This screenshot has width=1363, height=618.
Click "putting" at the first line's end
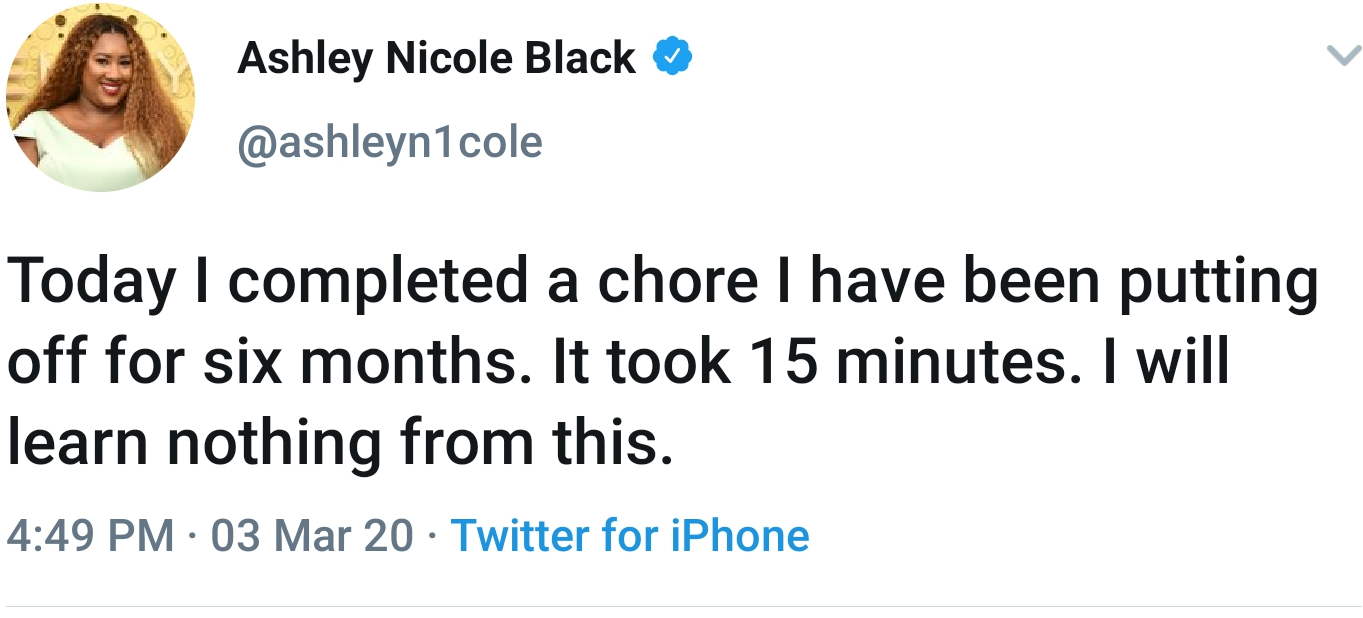(x=1217, y=284)
